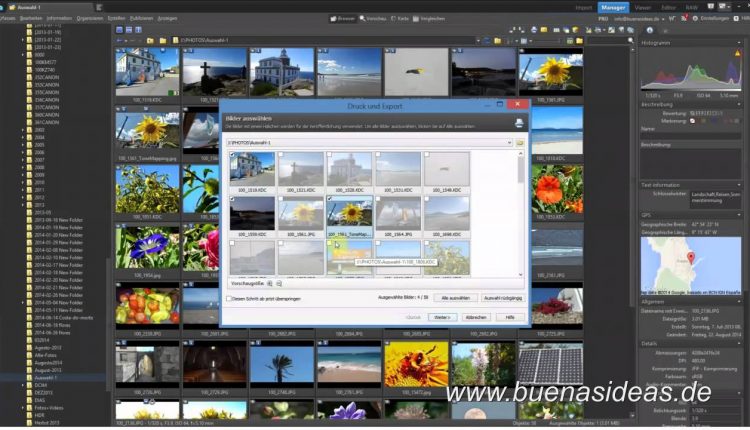Viewport: 750px width, 430px height.
Task: Open the folder path dropdown in dialog
Action: pos(509,143)
